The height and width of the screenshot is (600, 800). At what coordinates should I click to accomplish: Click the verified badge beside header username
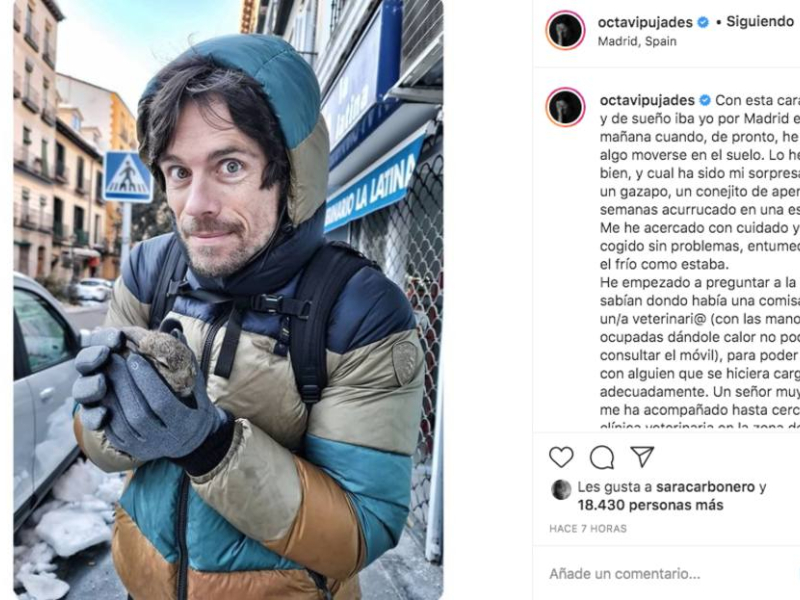(x=703, y=22)
